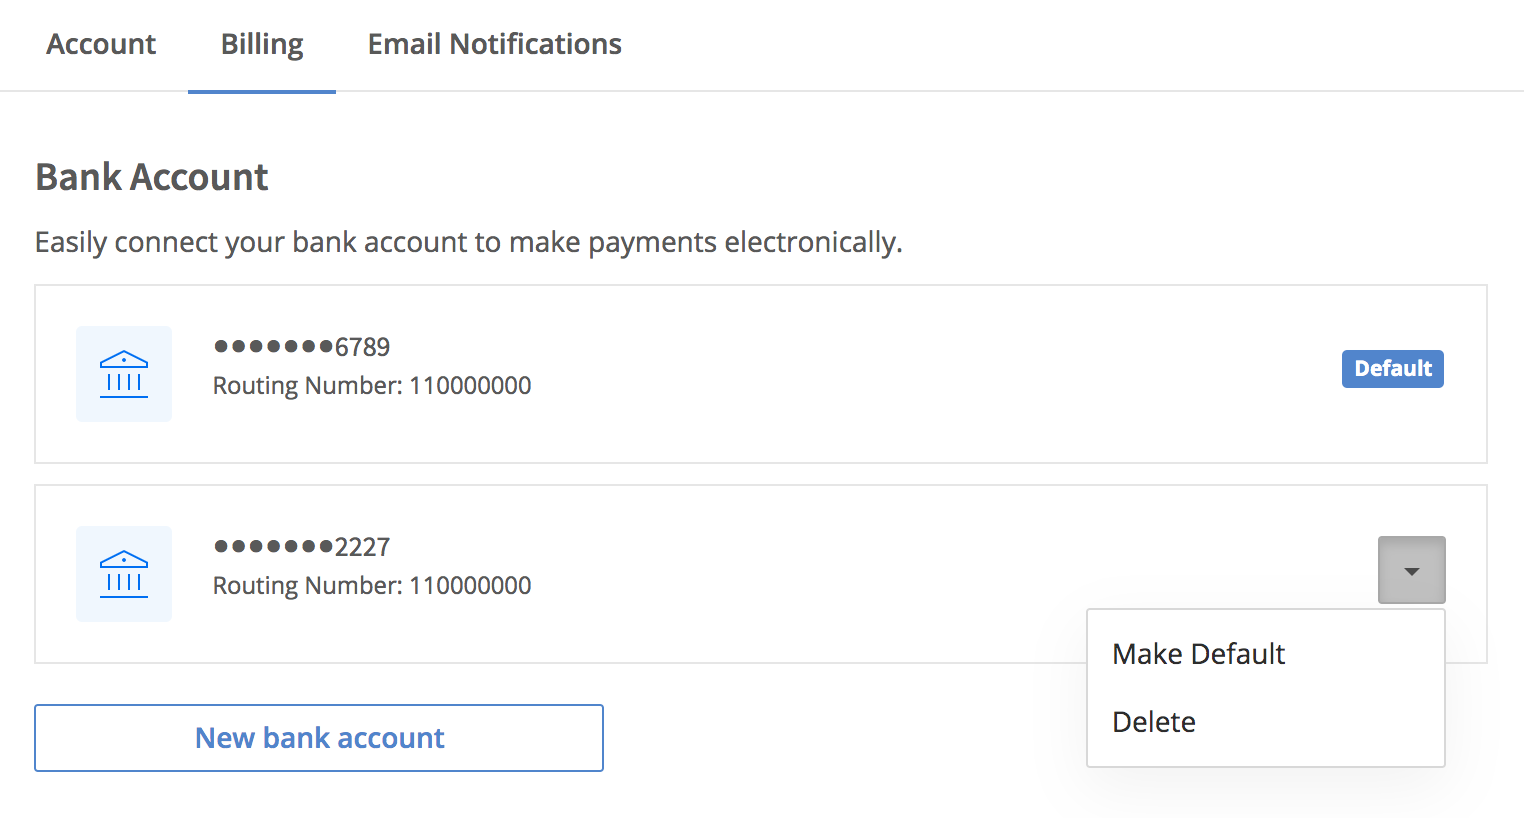
Task: Click the masked account number ending 6789
Action: [x=302, y=347]
